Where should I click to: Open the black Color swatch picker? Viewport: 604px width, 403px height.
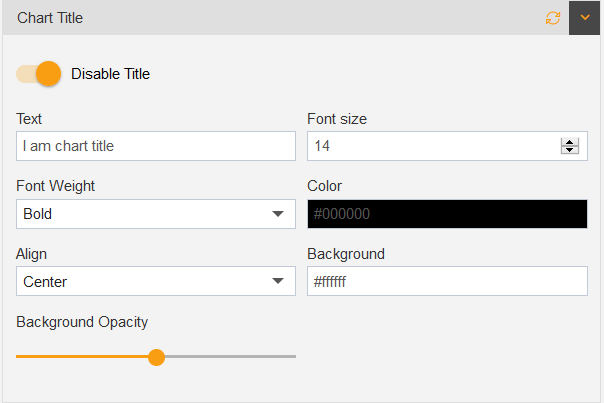[x=447, y=214]
